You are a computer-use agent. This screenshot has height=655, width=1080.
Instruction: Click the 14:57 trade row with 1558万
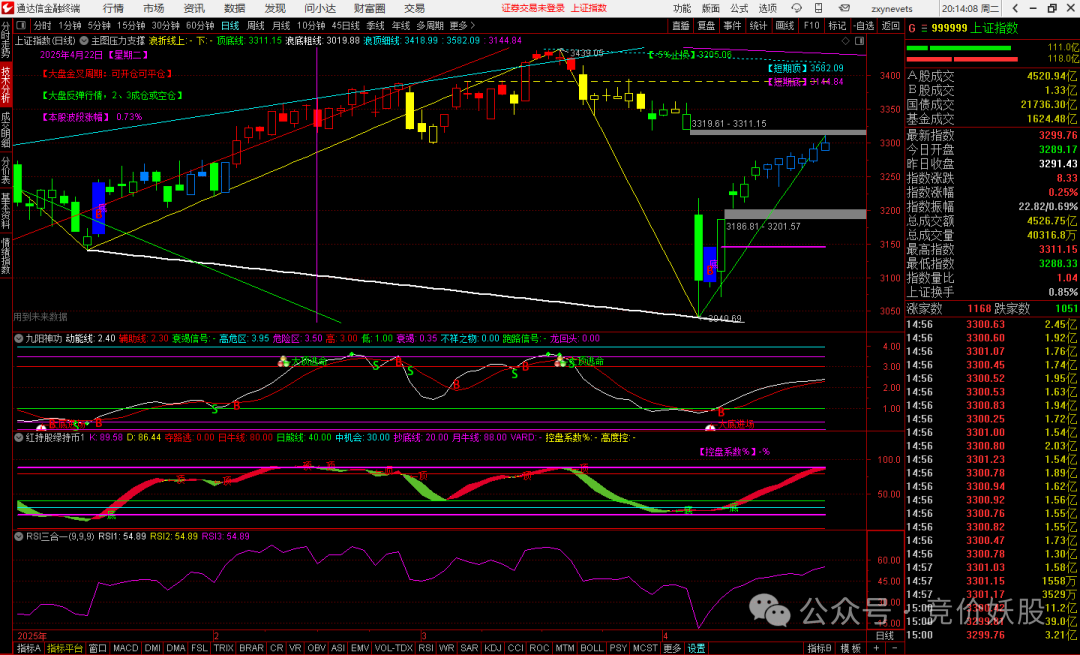(990, 580)
